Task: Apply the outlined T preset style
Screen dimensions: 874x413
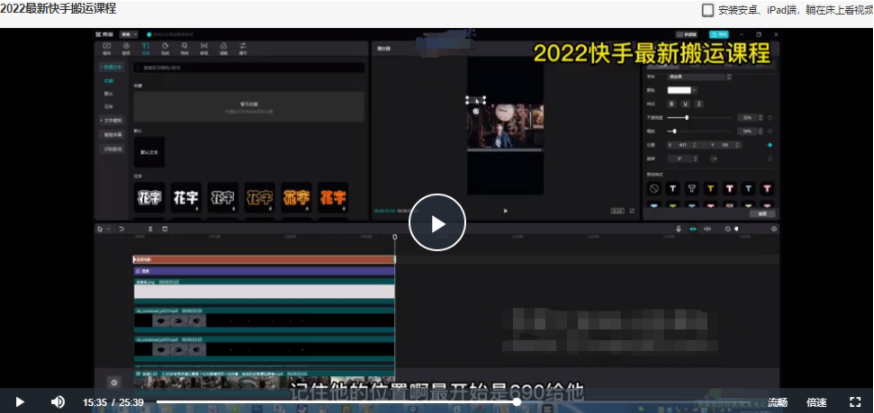Action: click(692, 189)
